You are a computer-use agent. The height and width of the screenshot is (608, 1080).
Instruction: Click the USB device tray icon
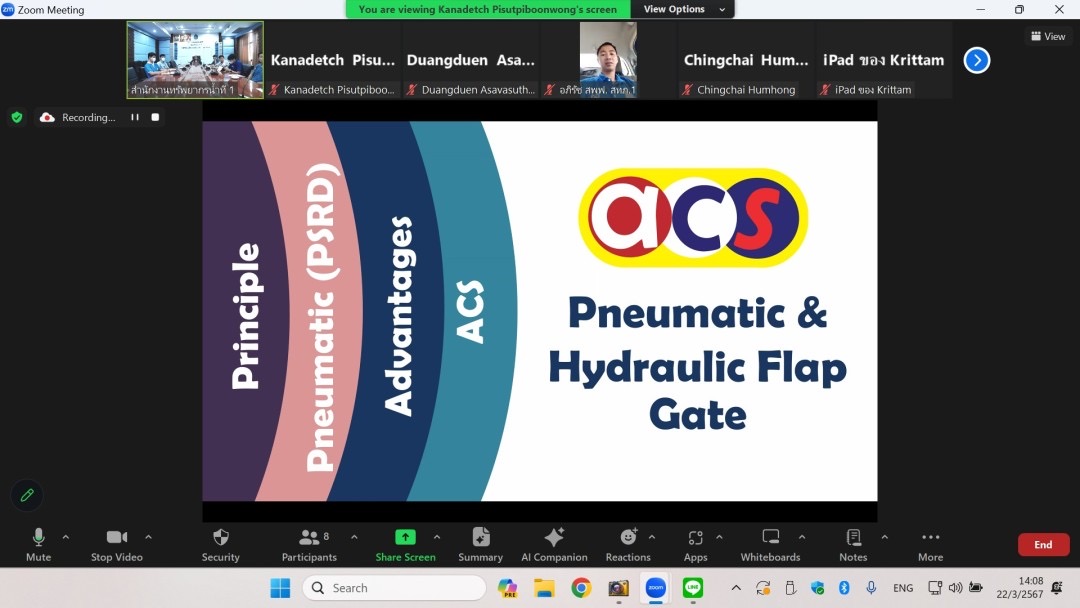[x=791, y=588]
